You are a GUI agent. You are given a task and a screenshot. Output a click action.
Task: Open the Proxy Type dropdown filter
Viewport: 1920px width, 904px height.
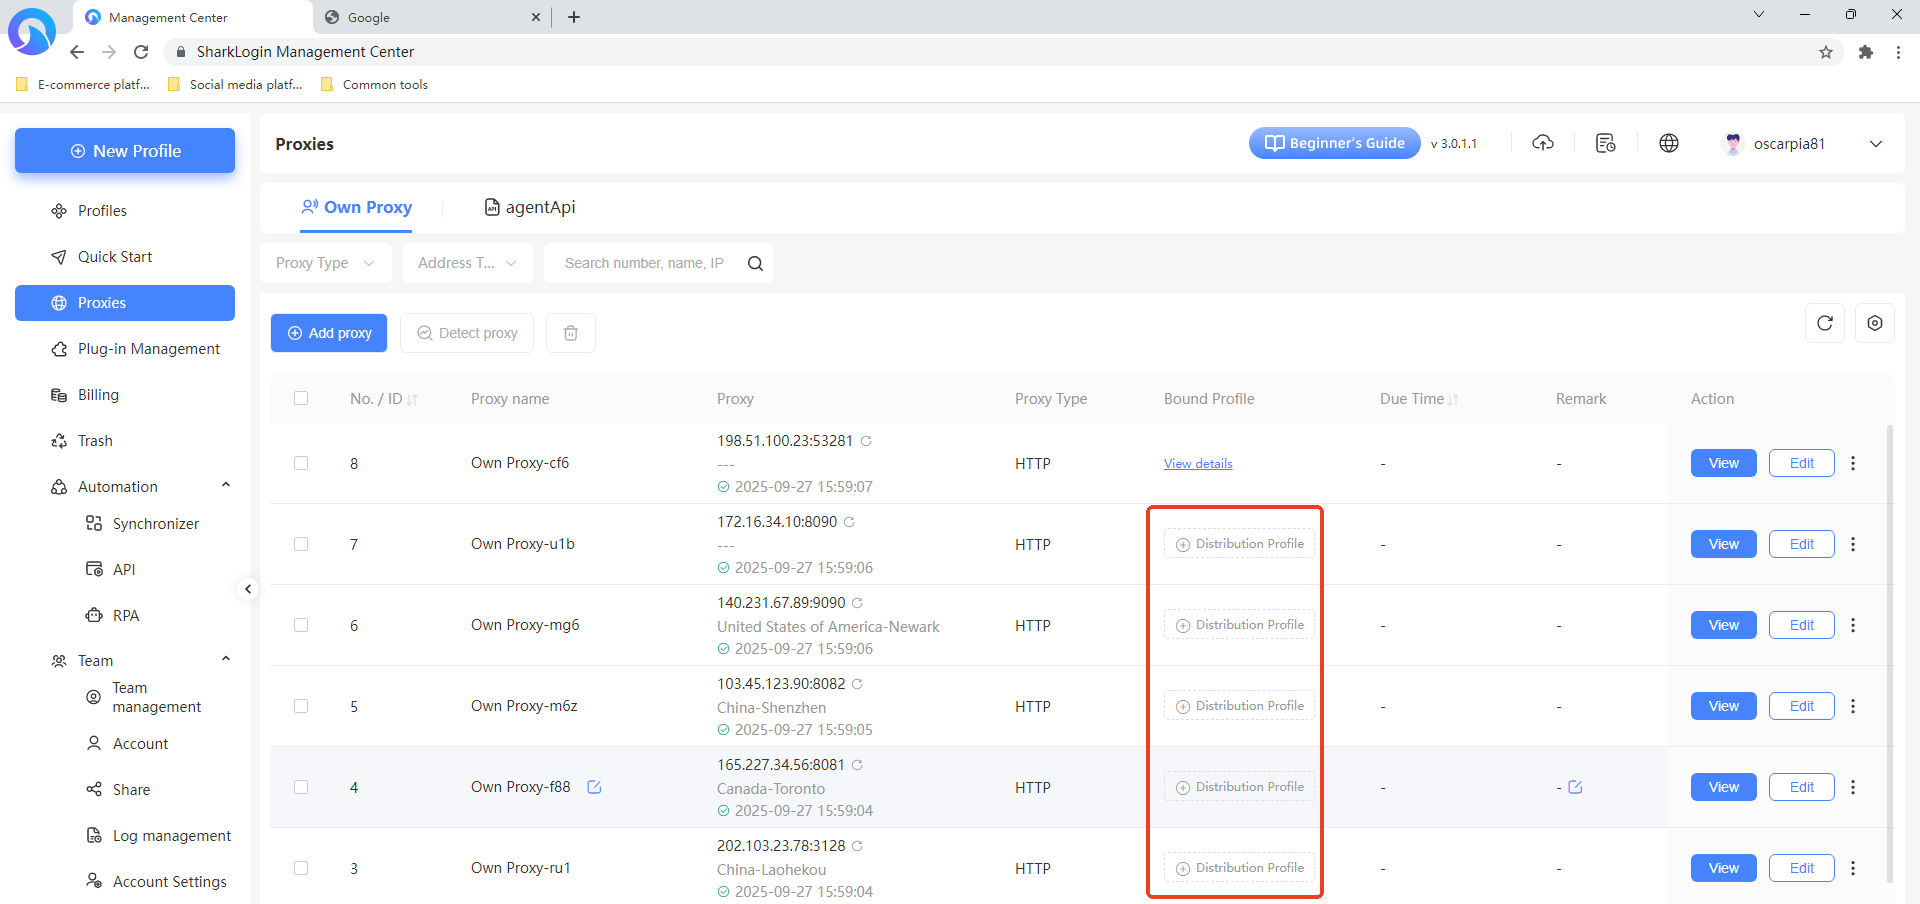(325, 263)
